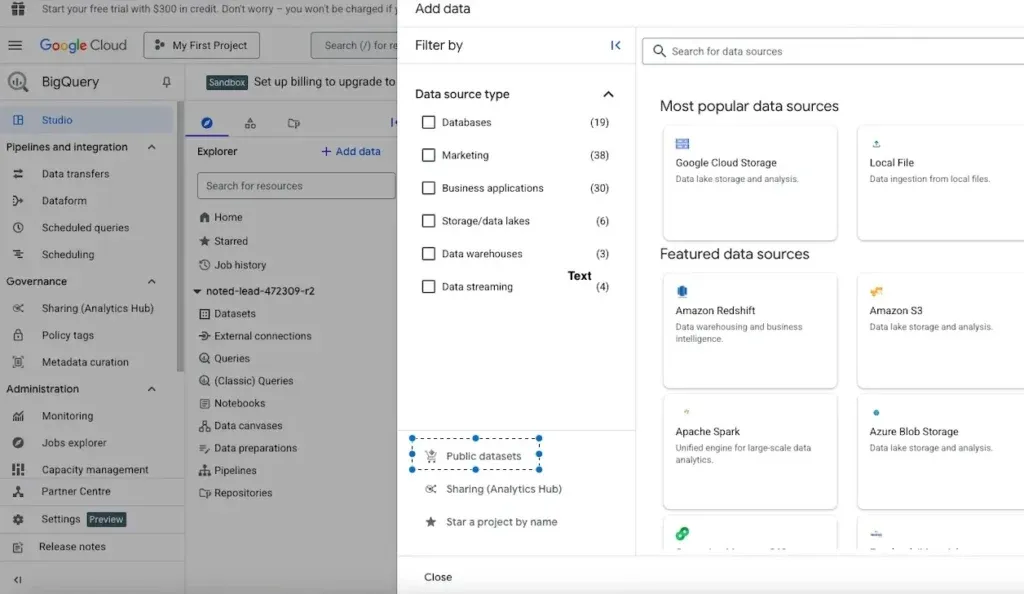
Task: Open the My First Project selector
Action: [202, 45]
